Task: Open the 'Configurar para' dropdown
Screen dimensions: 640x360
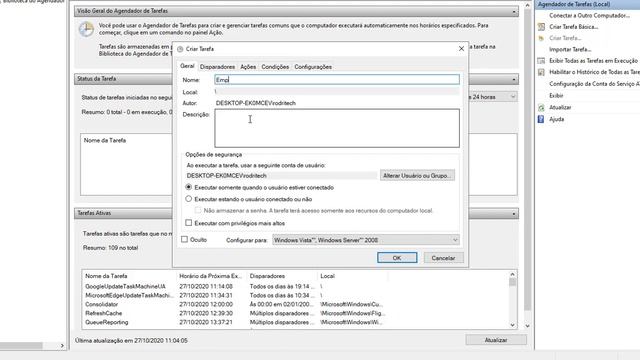Action: (x=366, y=240)
